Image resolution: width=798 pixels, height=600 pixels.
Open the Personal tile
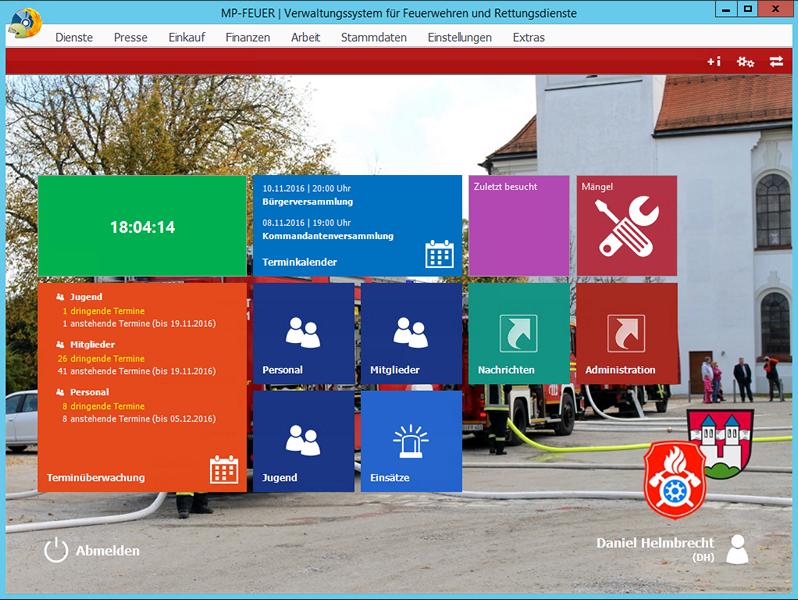pyautogui.click(x=303, y=334)
